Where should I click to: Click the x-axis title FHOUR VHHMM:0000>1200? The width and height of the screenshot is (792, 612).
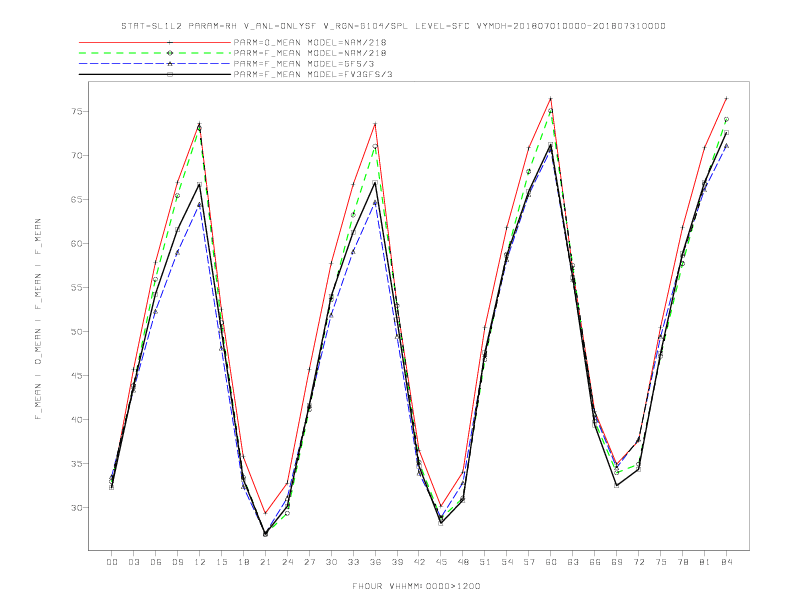click(x=416, y=586)
